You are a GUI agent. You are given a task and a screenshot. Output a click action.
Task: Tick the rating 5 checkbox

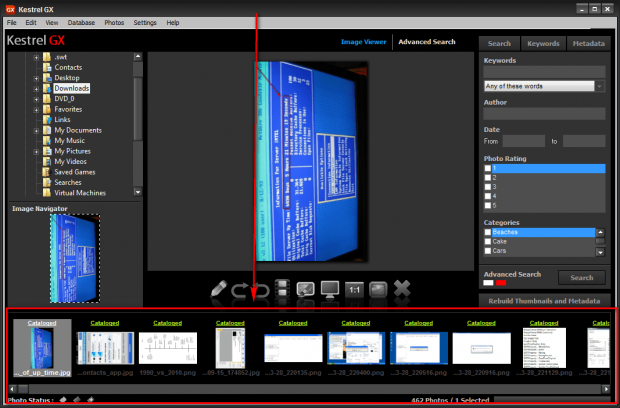(488, 205)
